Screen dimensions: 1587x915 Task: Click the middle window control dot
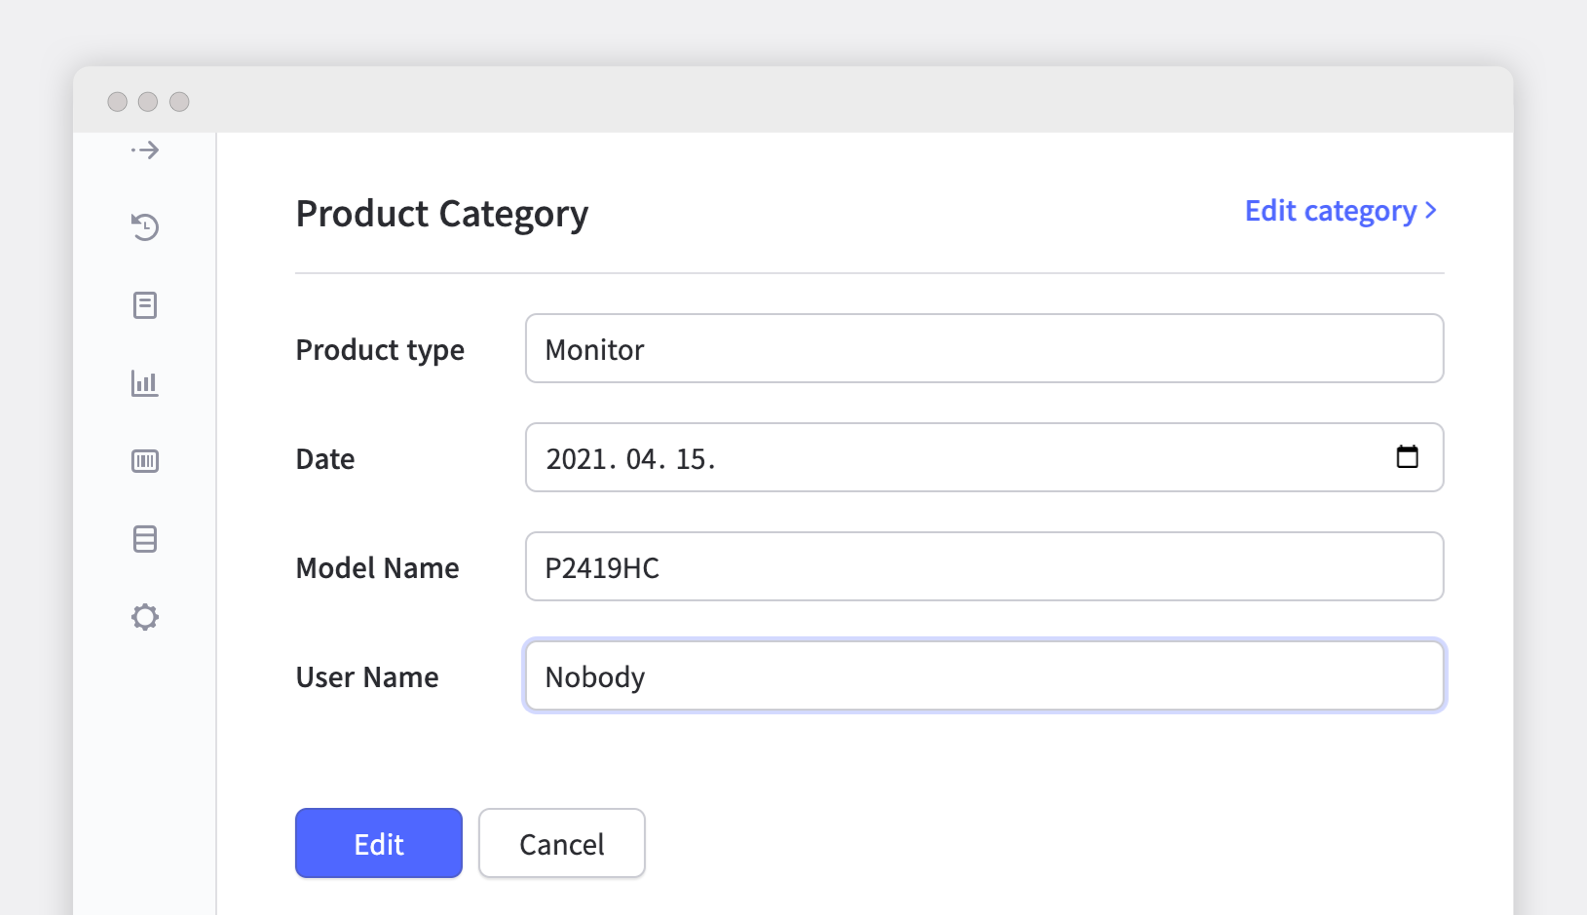(148, 101)
